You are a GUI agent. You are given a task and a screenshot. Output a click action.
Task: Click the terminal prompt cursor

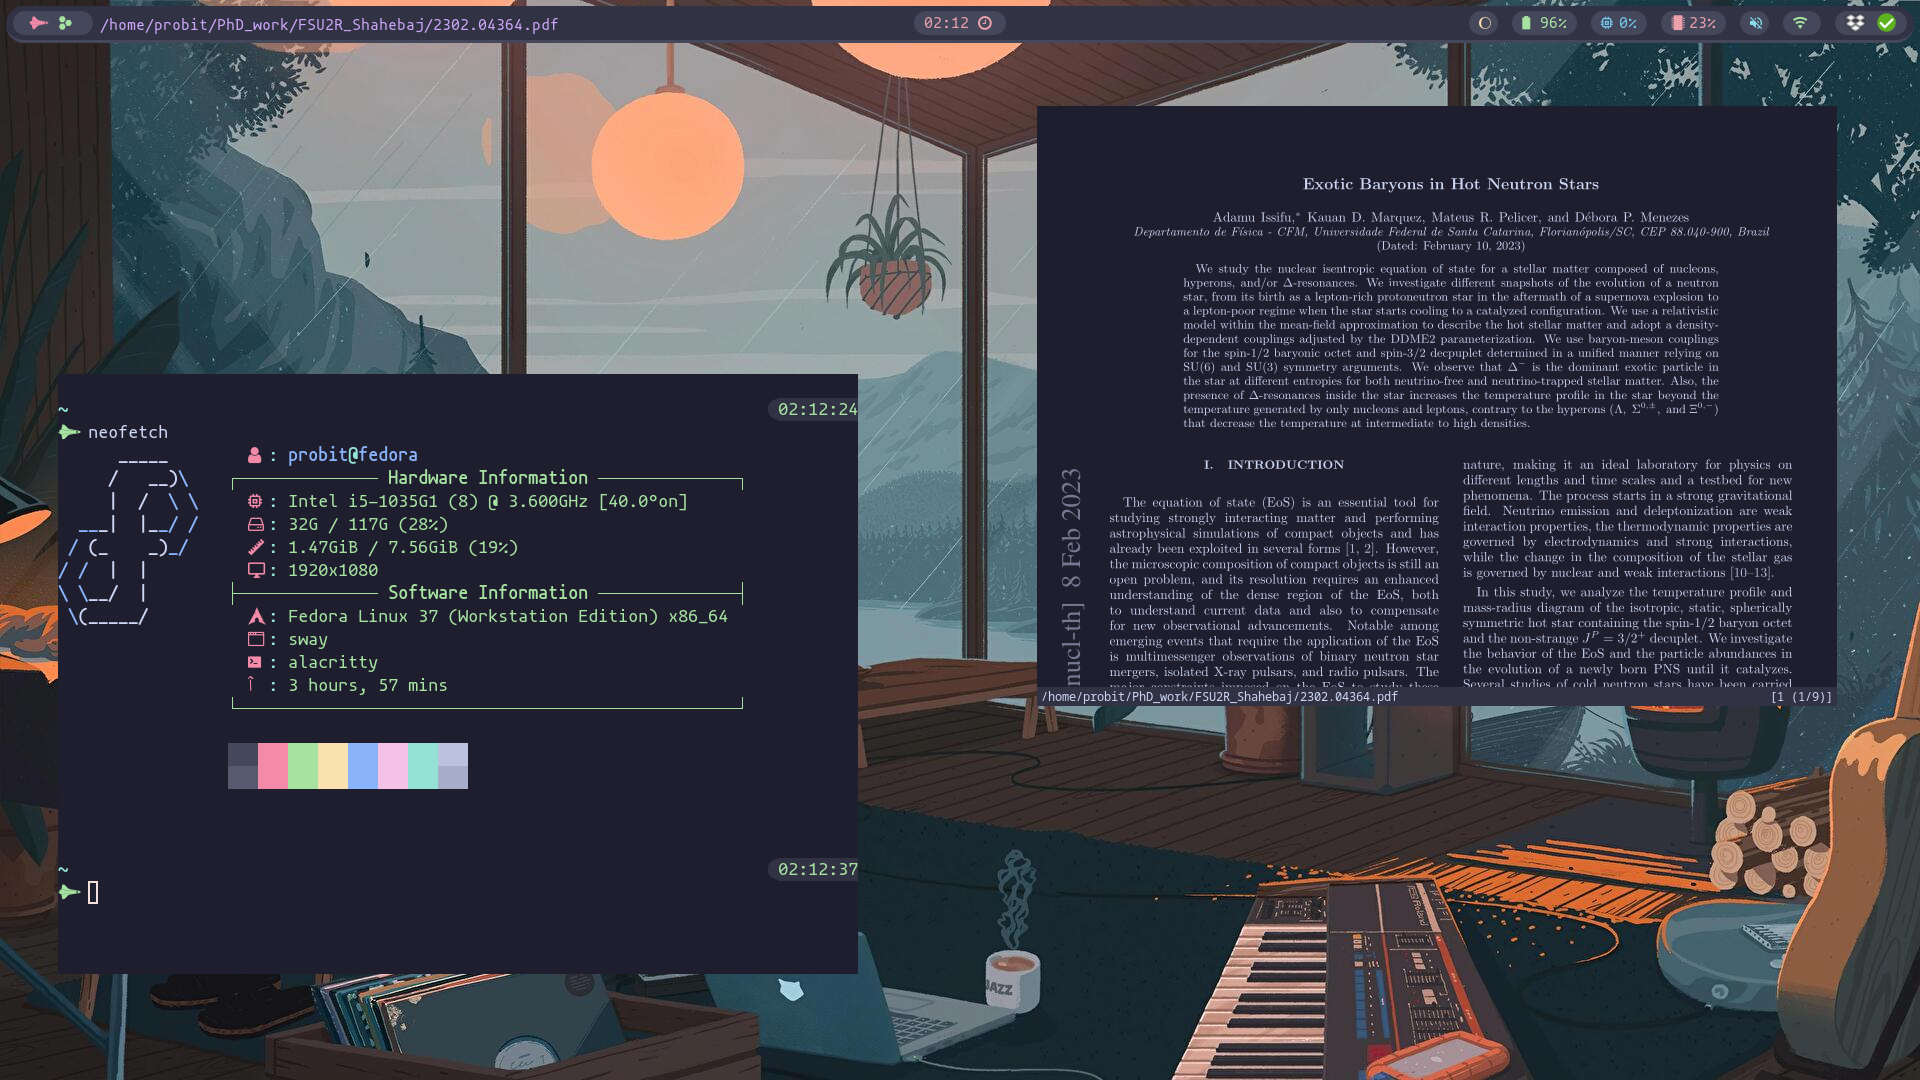[x=93, y=892]
